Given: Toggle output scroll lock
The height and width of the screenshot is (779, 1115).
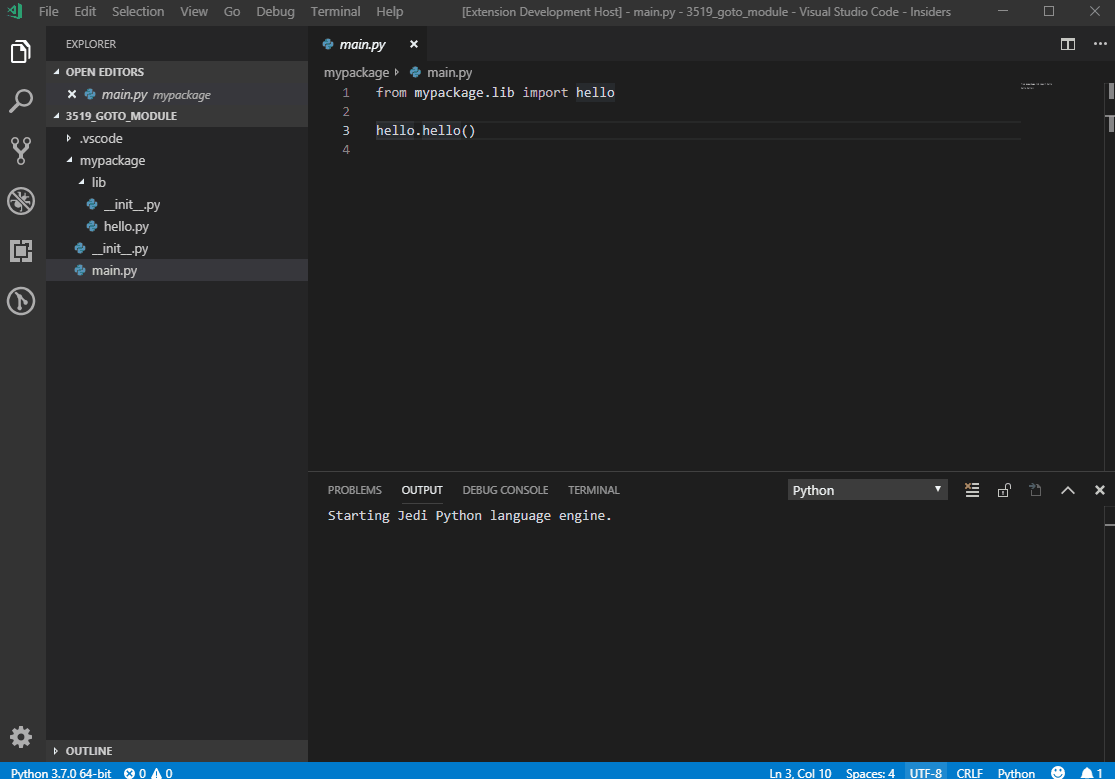Looking at the screenshot, I should pyautogui.click(x=1004, y=490).
